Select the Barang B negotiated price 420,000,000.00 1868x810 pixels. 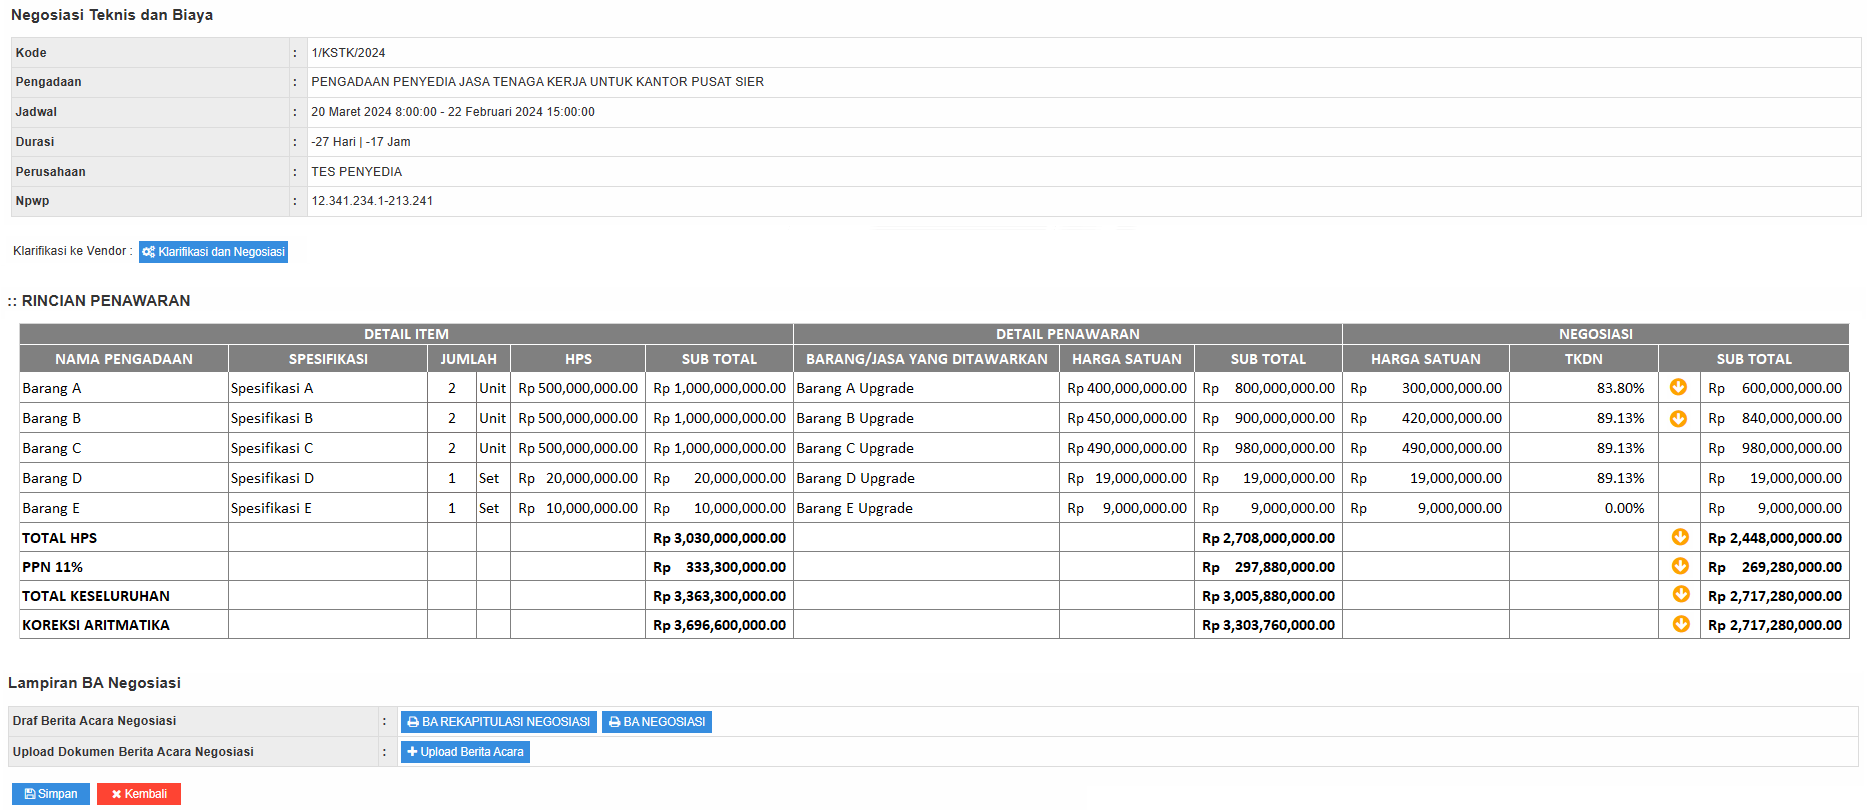tap(1450, 418)
